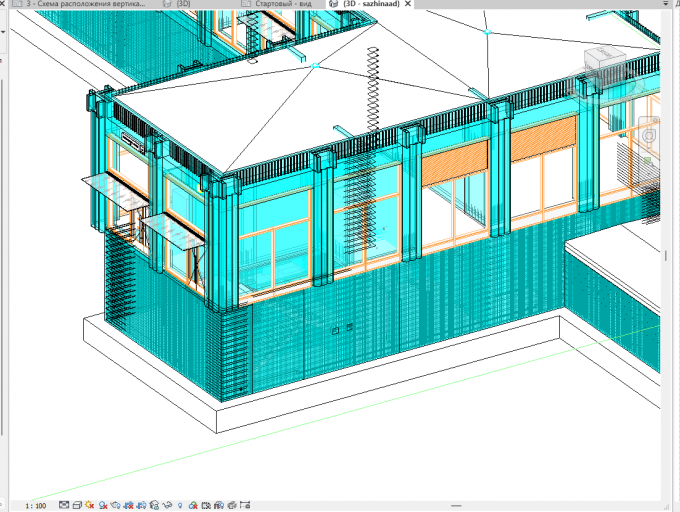Open the Visual Style menu icon

coord(77,505)
